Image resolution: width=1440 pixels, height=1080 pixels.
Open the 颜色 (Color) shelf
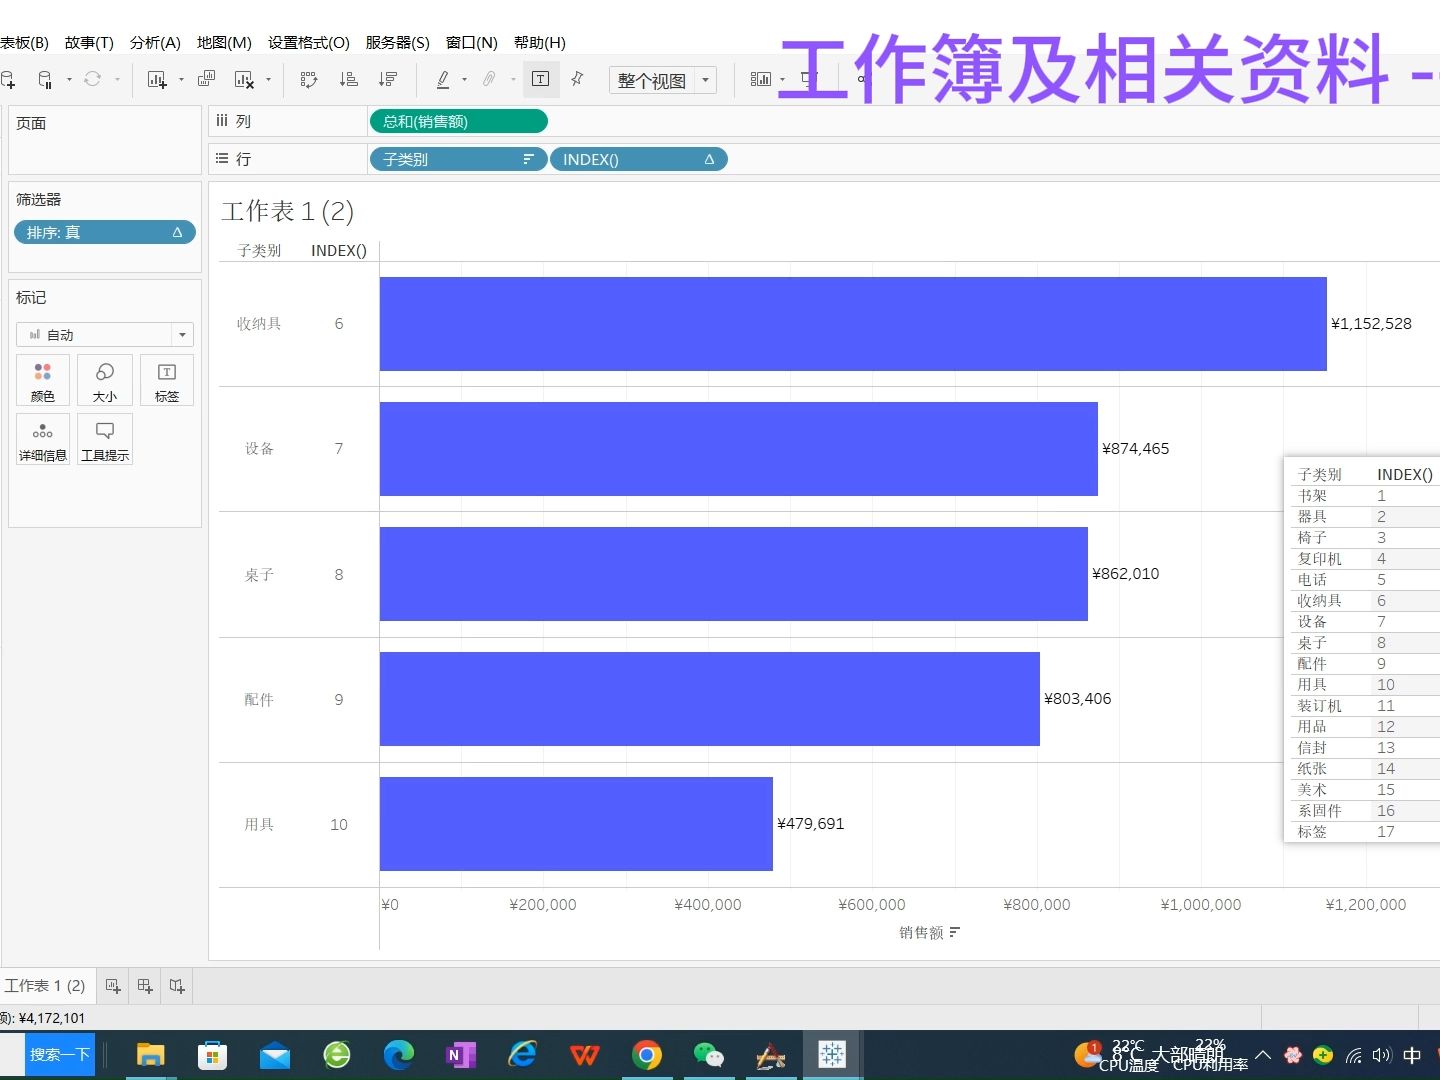point(42,380)
